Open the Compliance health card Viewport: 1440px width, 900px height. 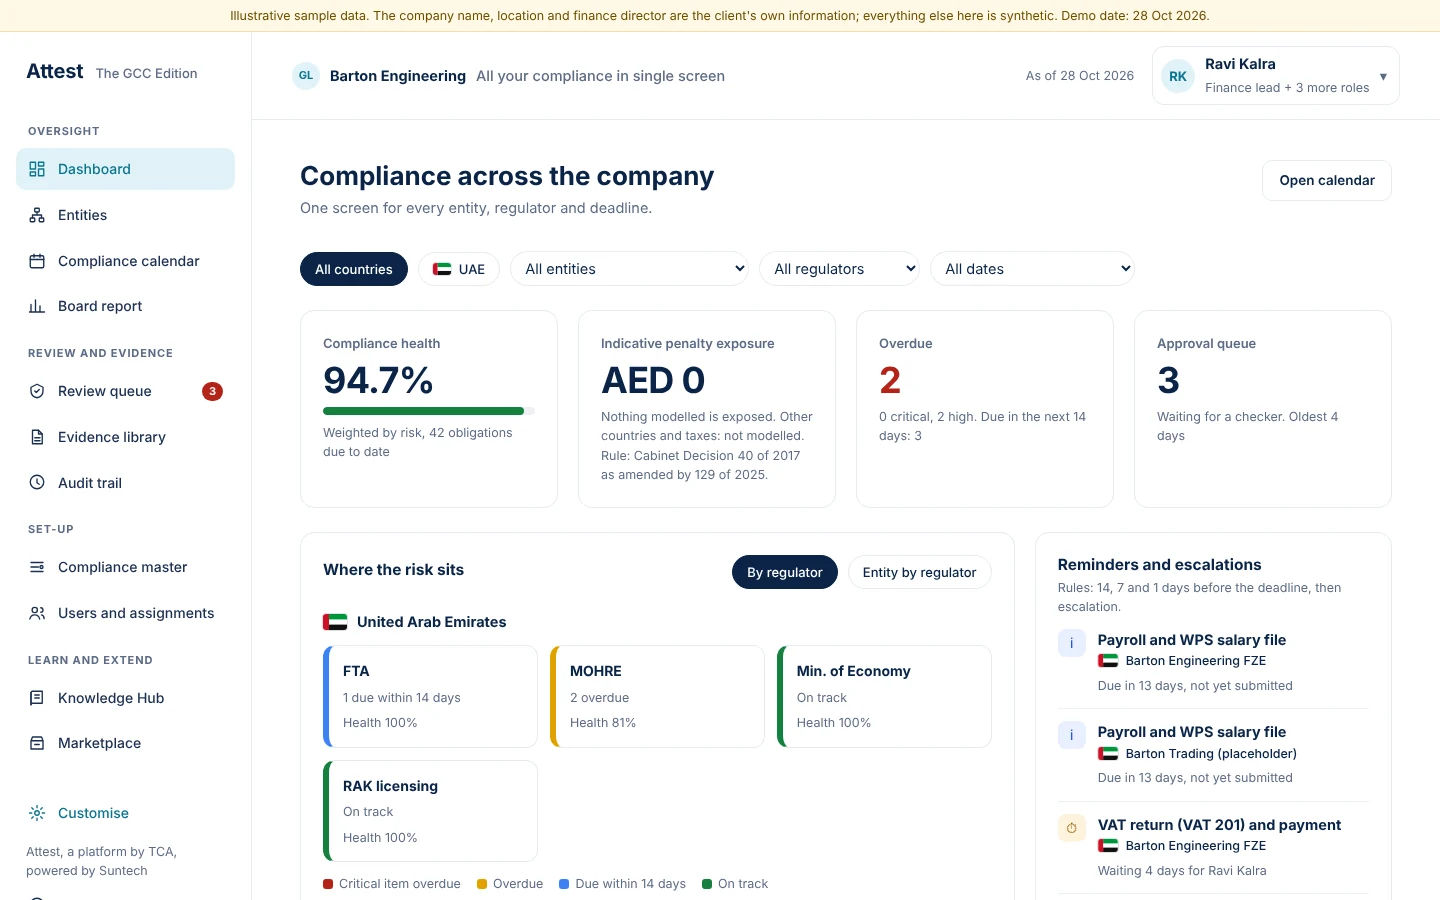(x=429, y=409)
